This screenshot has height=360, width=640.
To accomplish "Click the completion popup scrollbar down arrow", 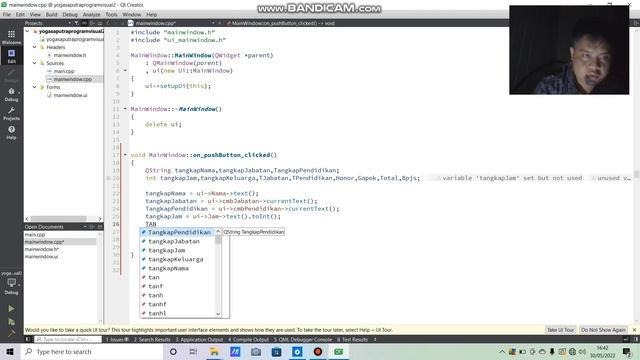I will tap(218, 313).
